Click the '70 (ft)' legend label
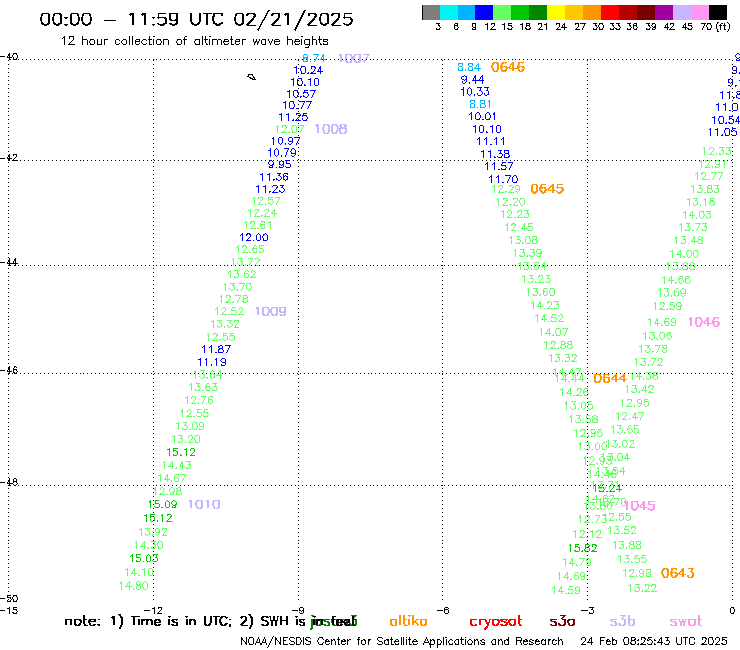This screenshot has height=650, width=740. pyautogui.click(x=715, y=27)
